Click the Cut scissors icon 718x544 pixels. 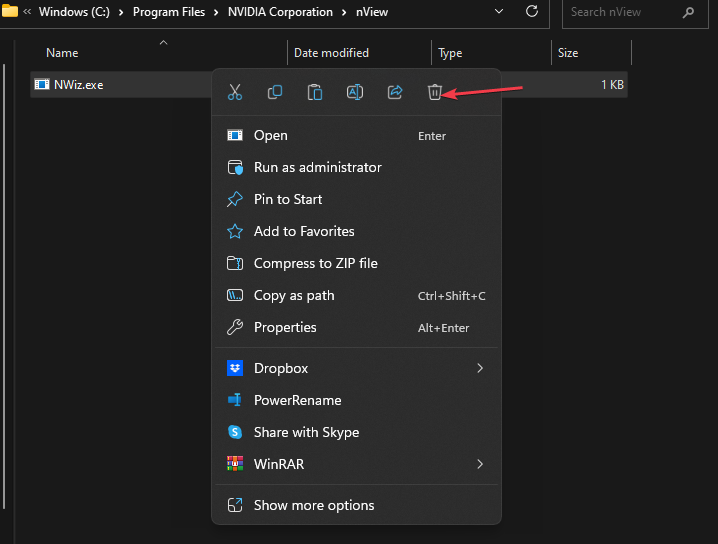(234, 92)
